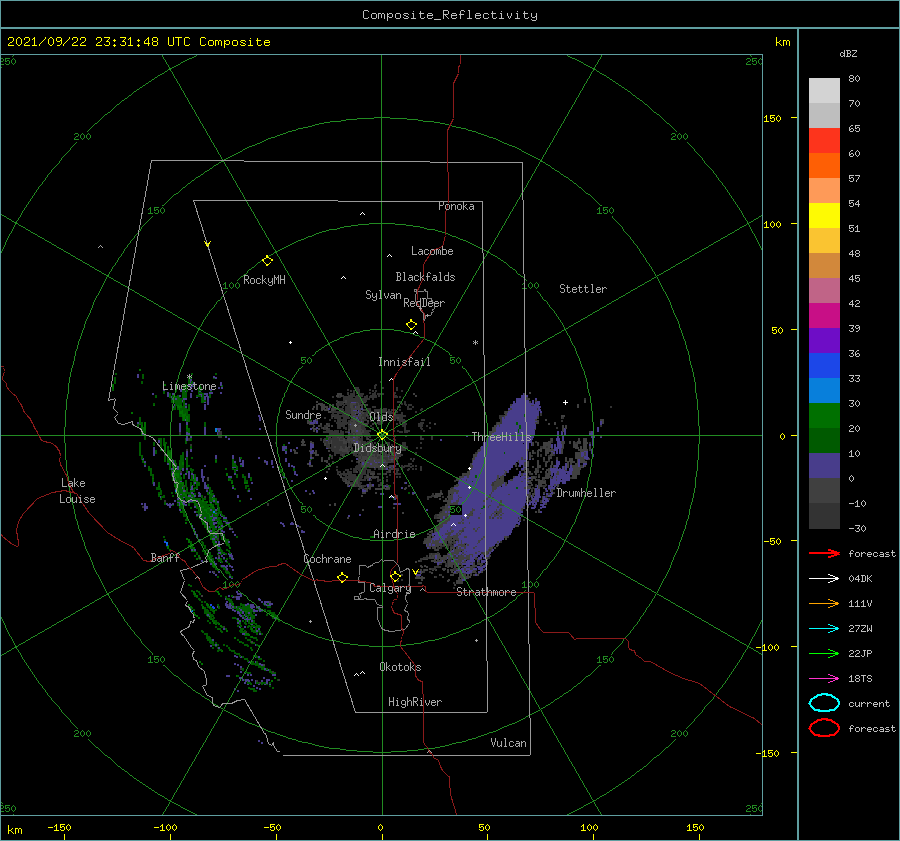Click the Sundre town label
Screen dimensions: 900x841
[x=303, y=415]
